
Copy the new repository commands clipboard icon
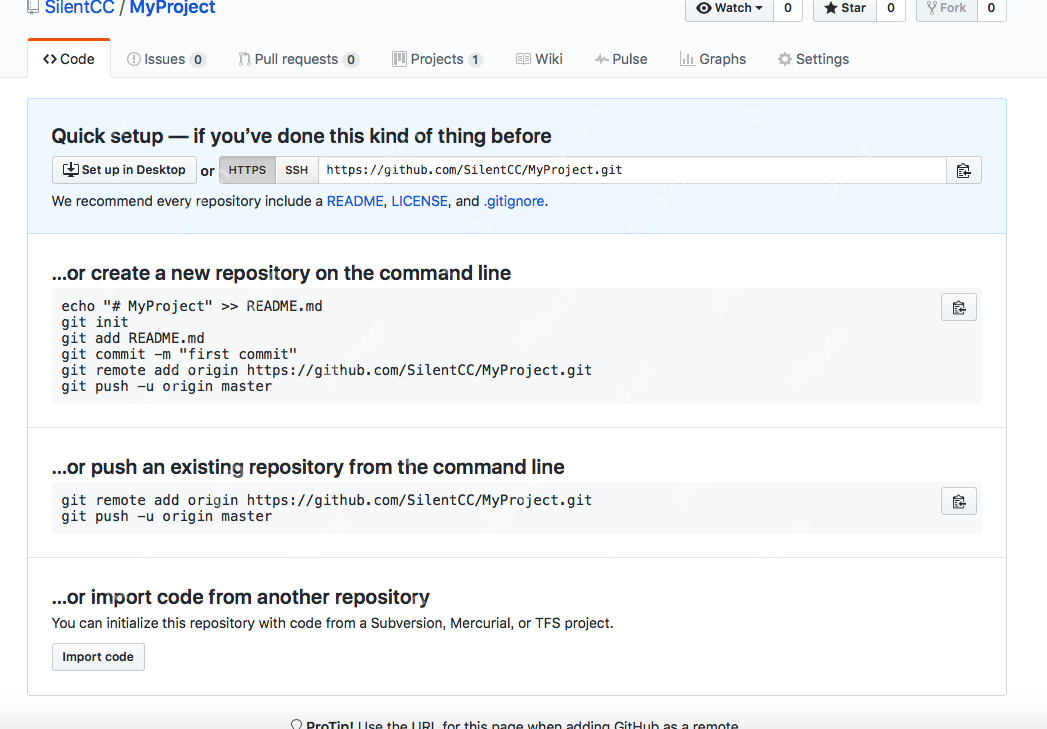tap(958, 307)
